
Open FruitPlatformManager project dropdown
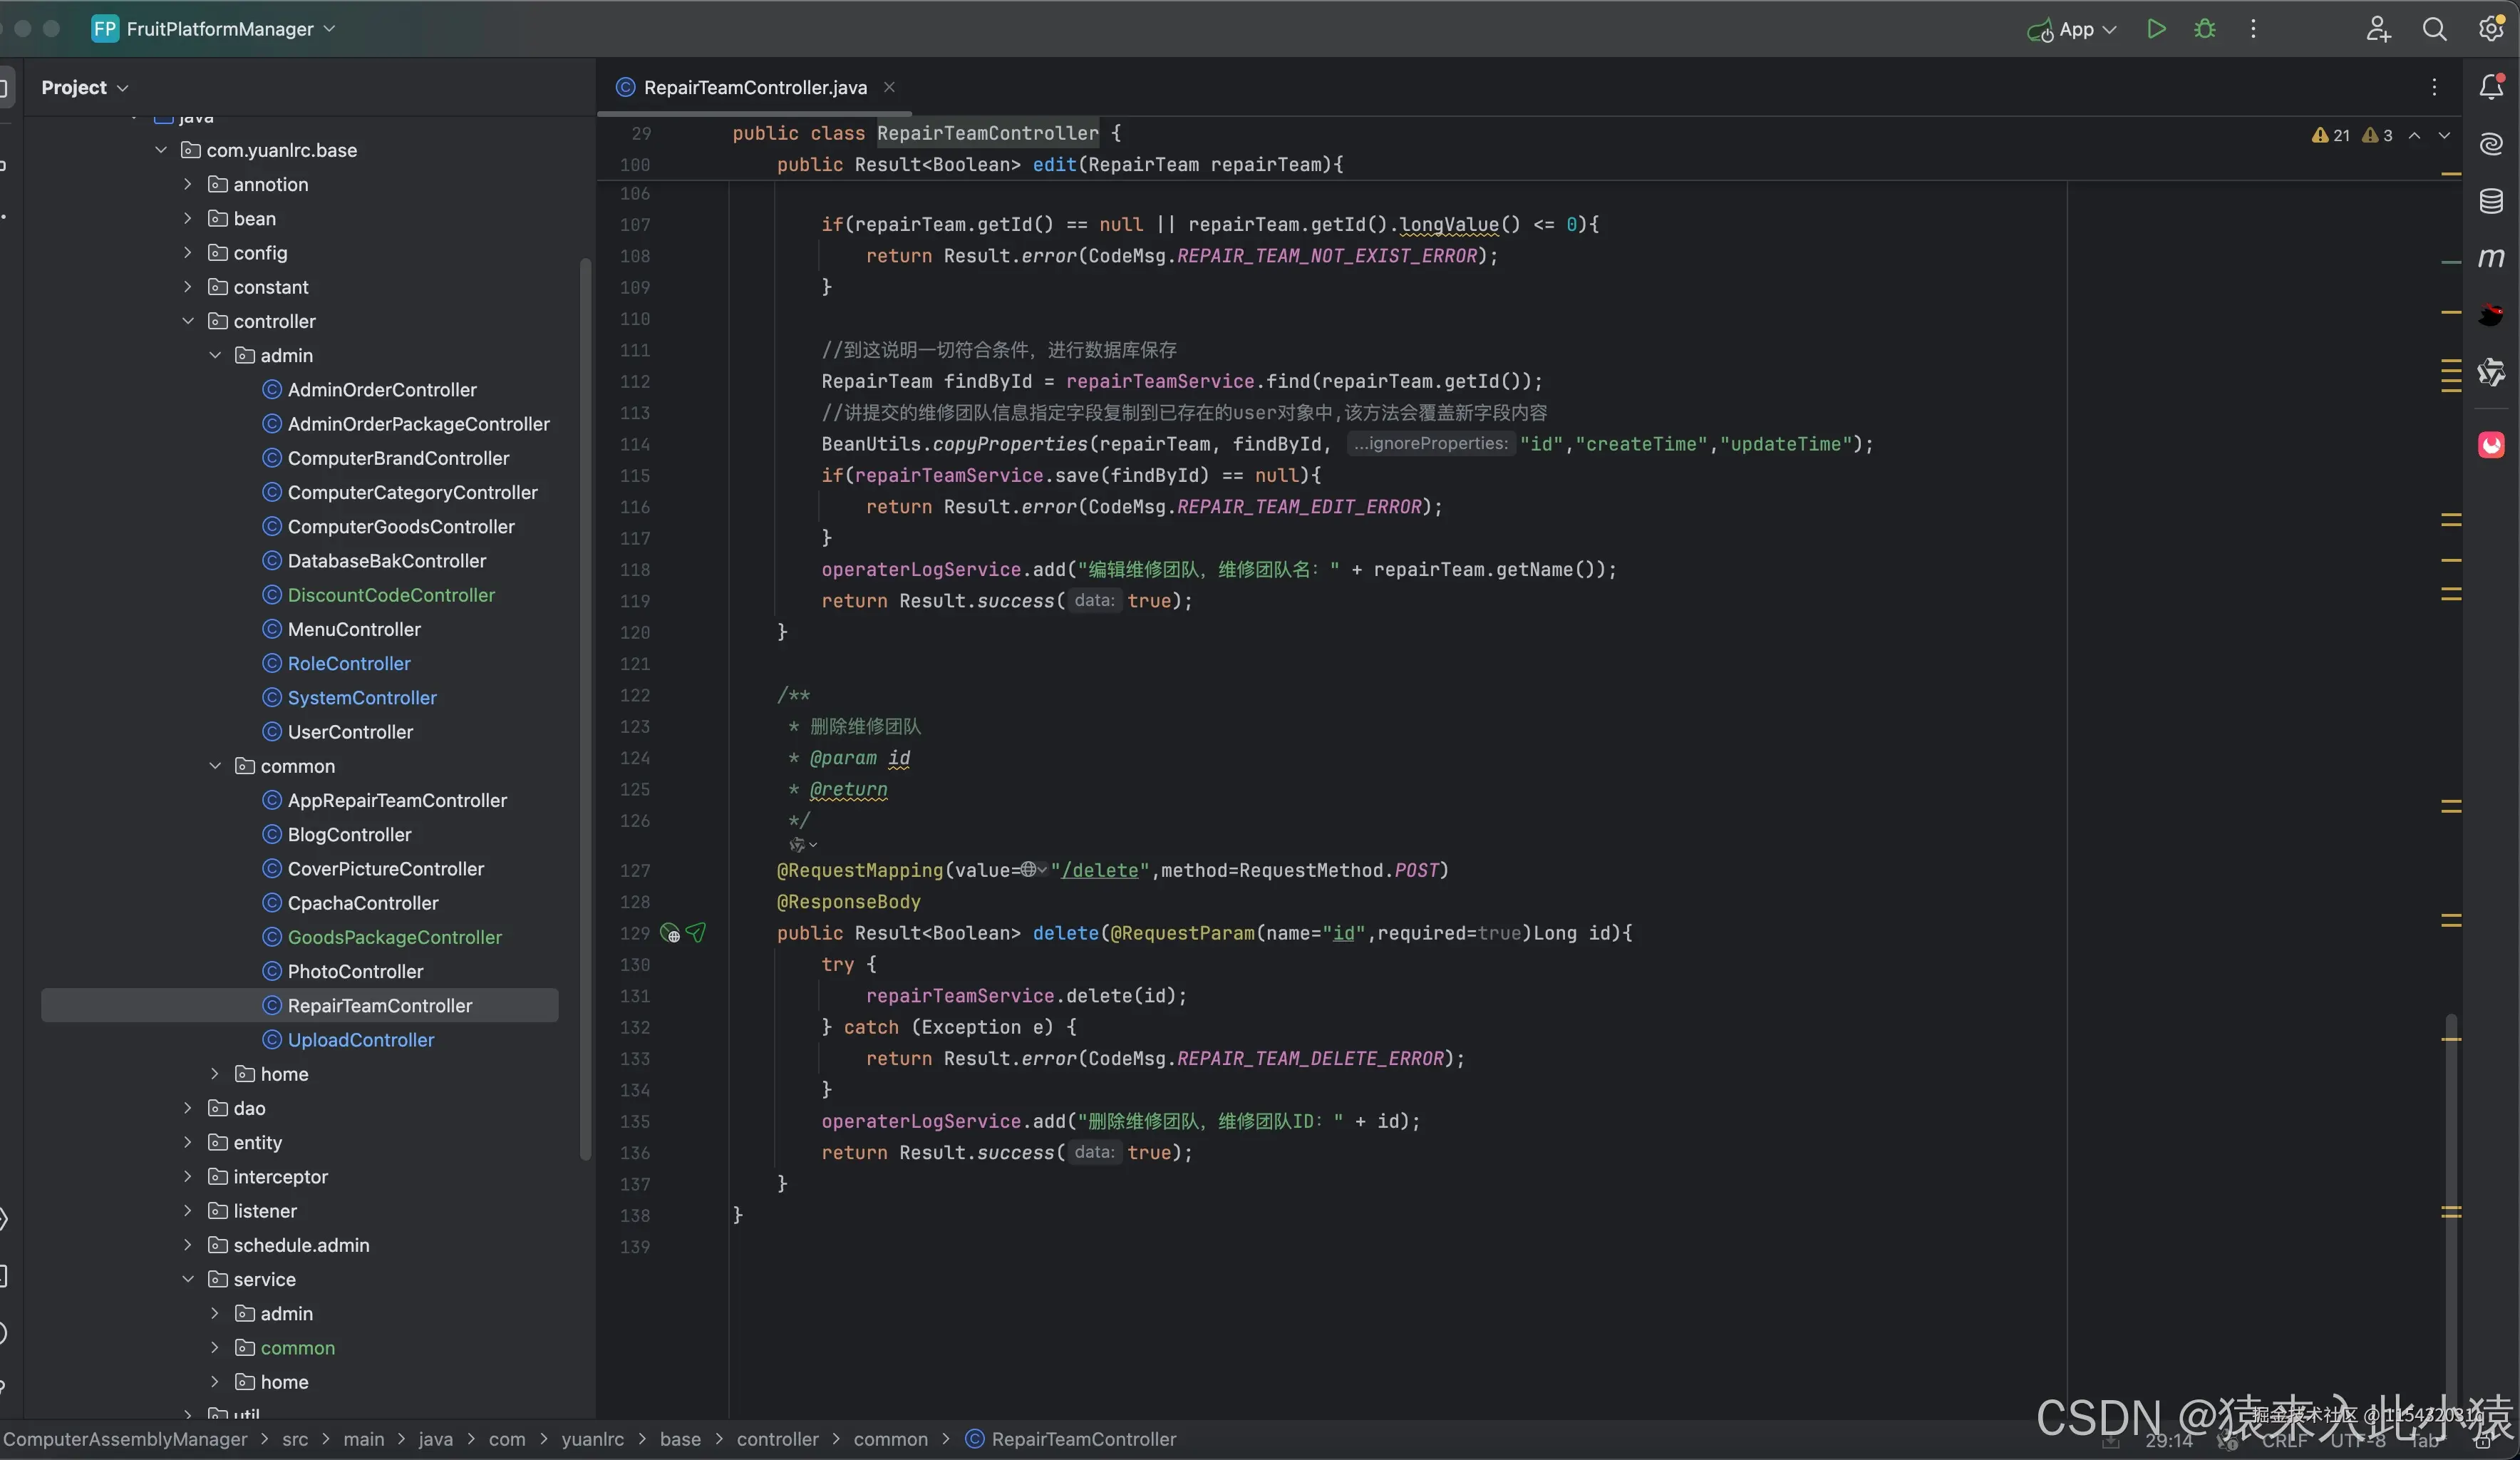pyautogui.click(x=220, y=29)
